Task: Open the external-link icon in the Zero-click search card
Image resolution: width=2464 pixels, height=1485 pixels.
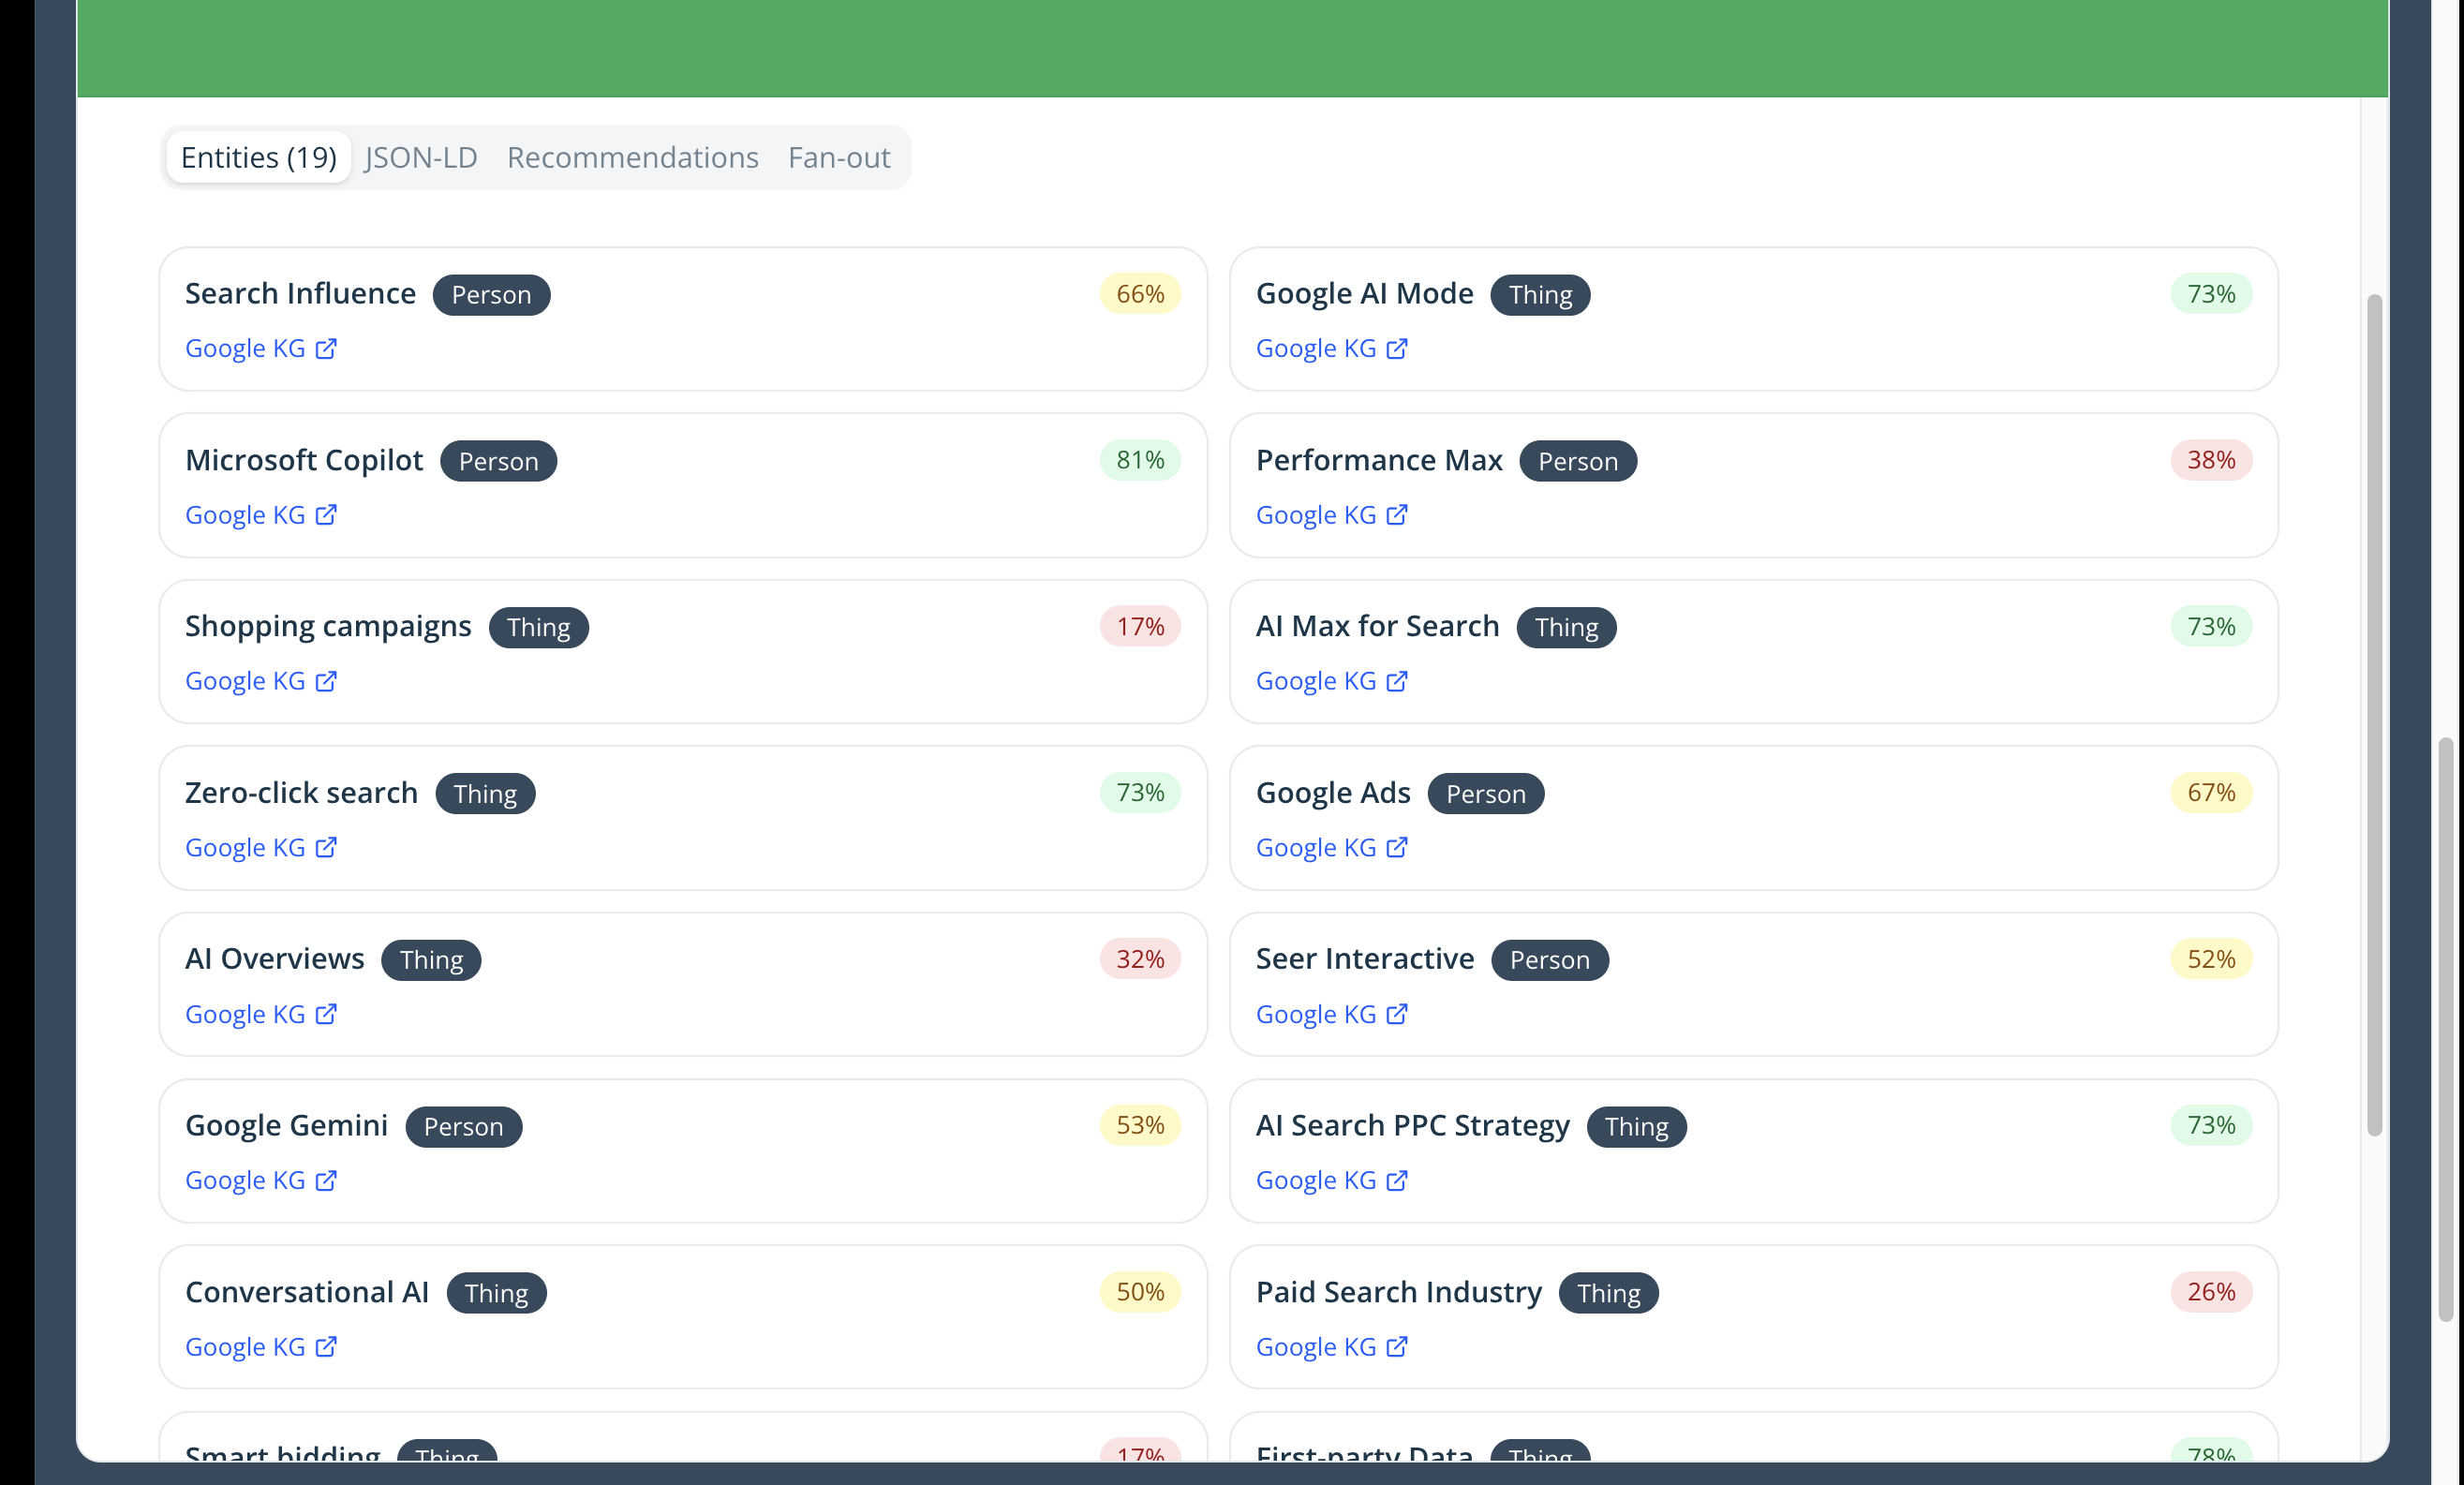Action: [326, 847]
